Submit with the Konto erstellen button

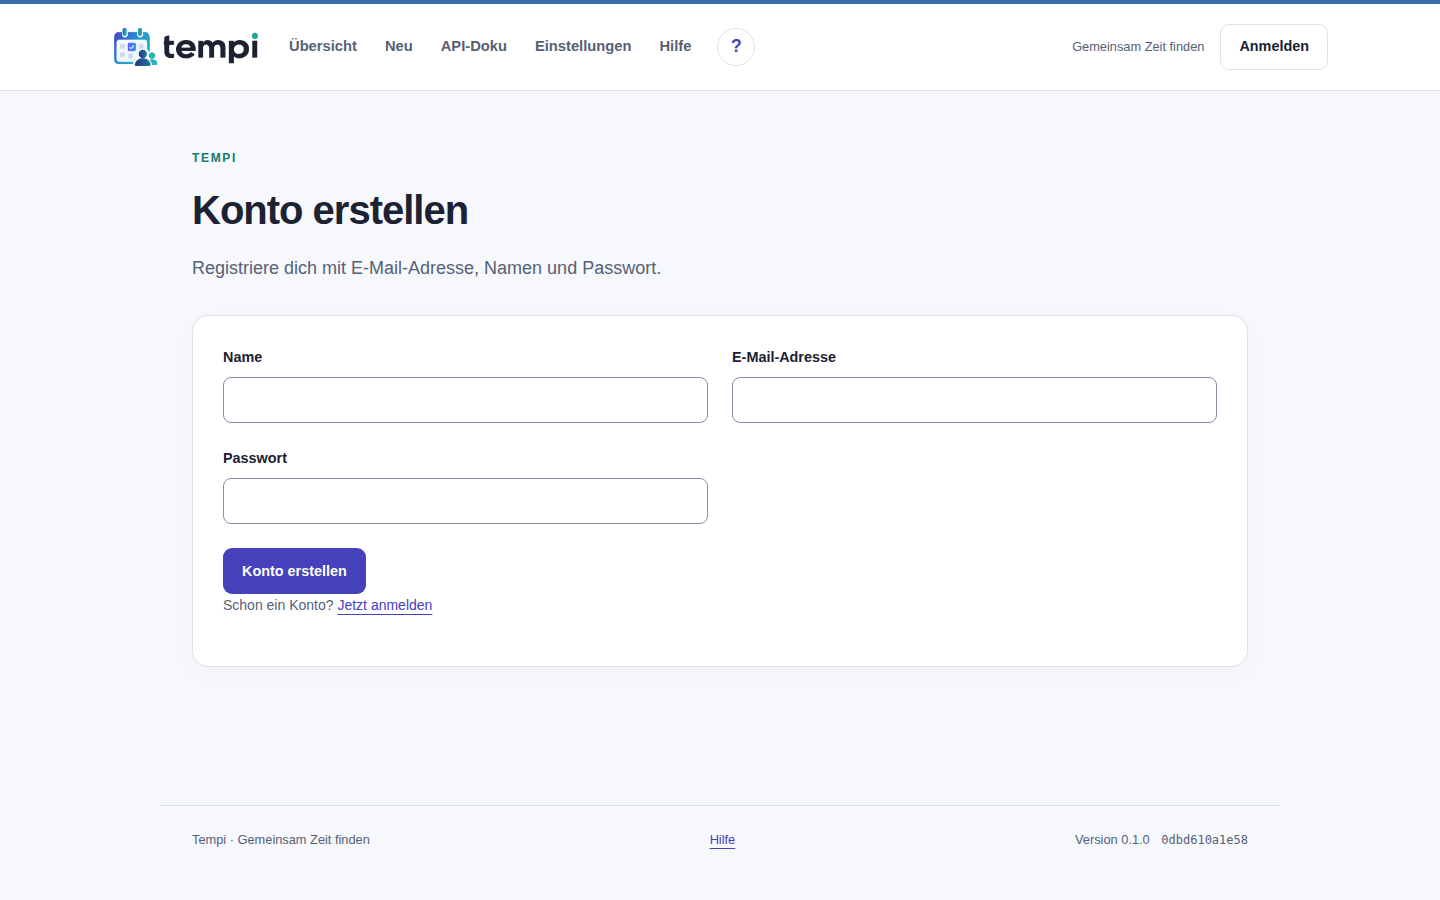coord(294,571)
